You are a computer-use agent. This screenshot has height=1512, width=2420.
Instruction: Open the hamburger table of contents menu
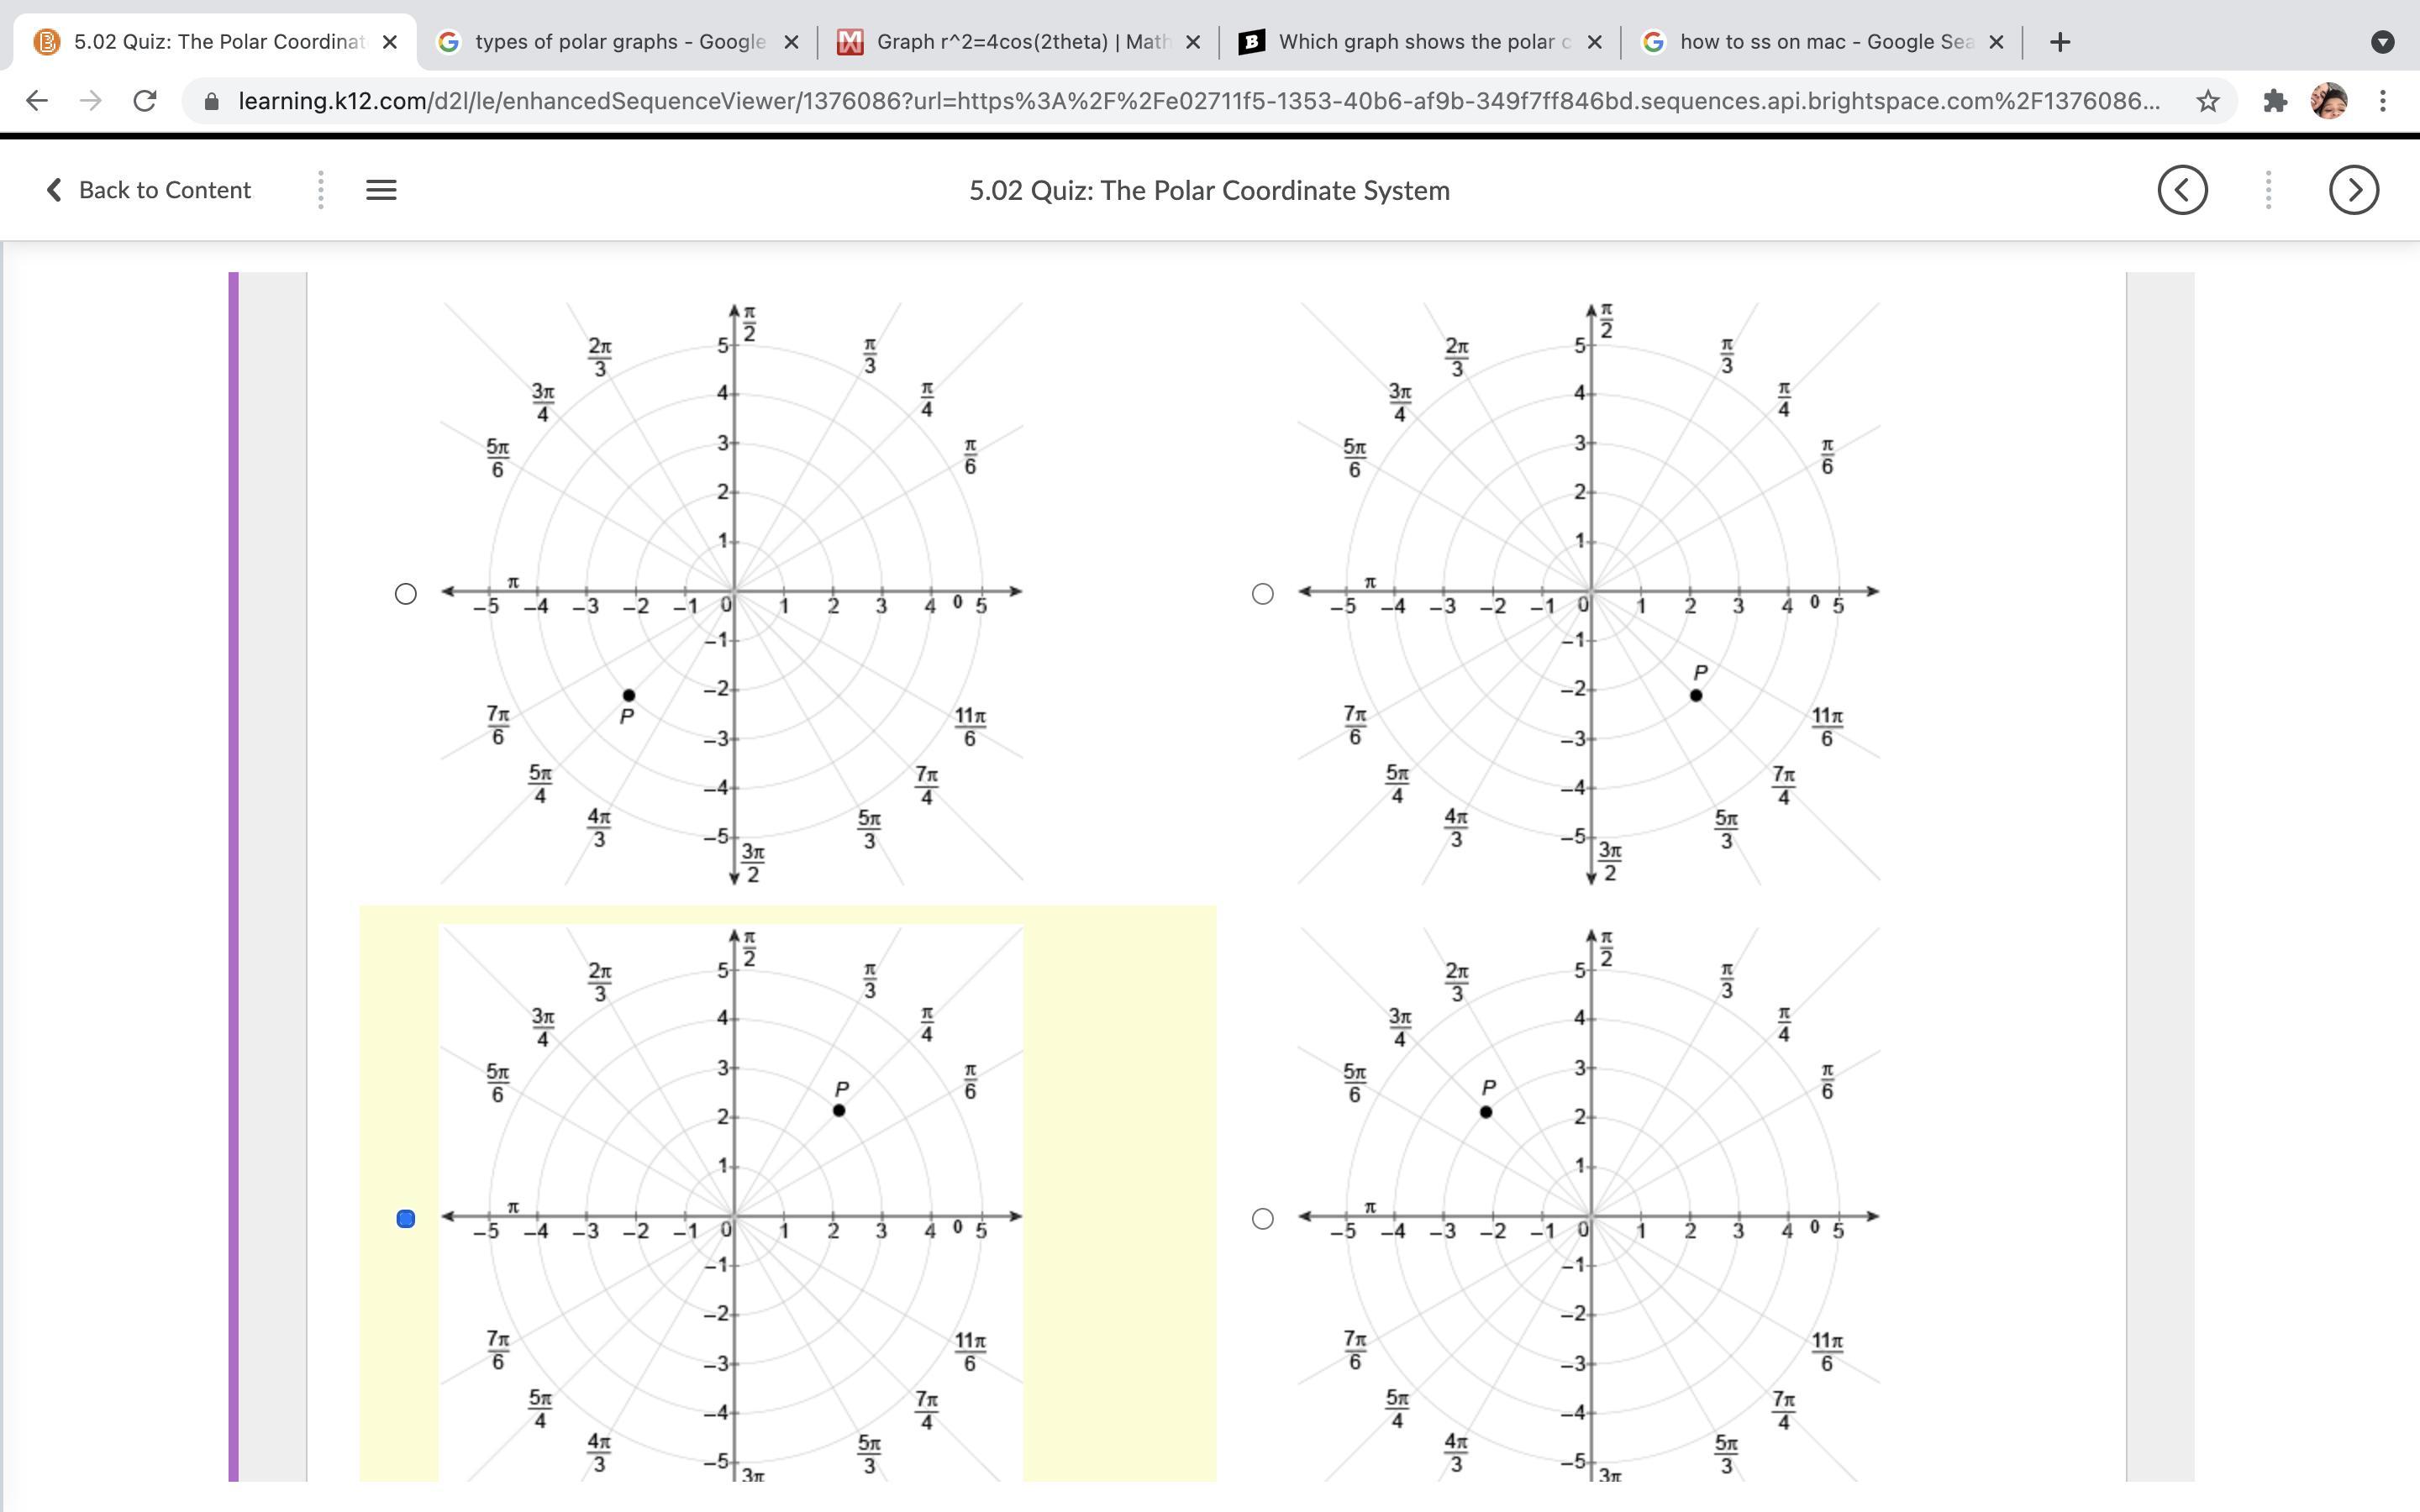381,190
